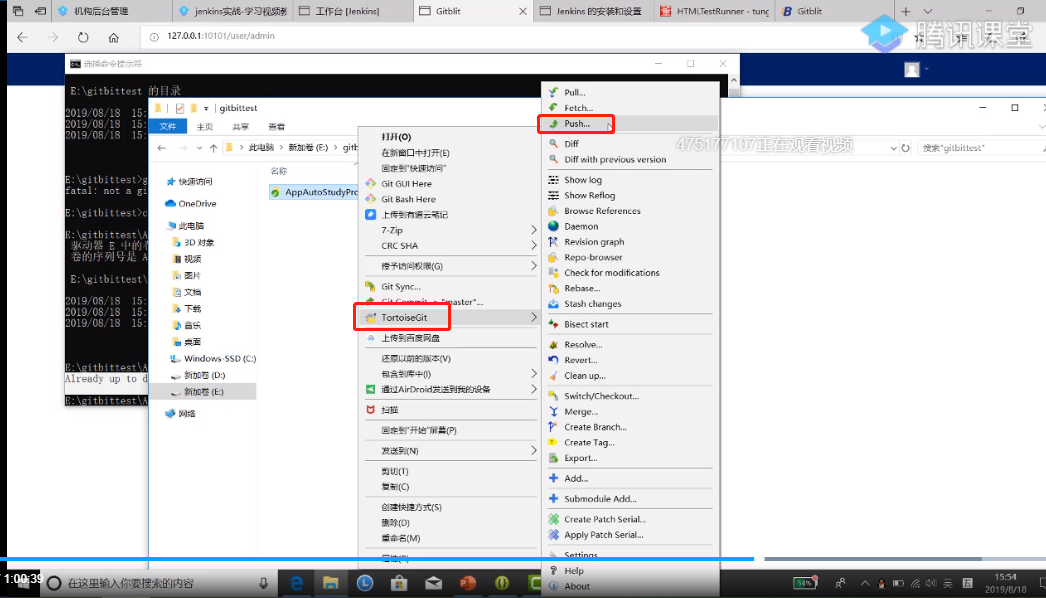This screenshot has width=1046, height=598.
Task: Click the Windows taskbar search field
Action: [x=158, y=583]
